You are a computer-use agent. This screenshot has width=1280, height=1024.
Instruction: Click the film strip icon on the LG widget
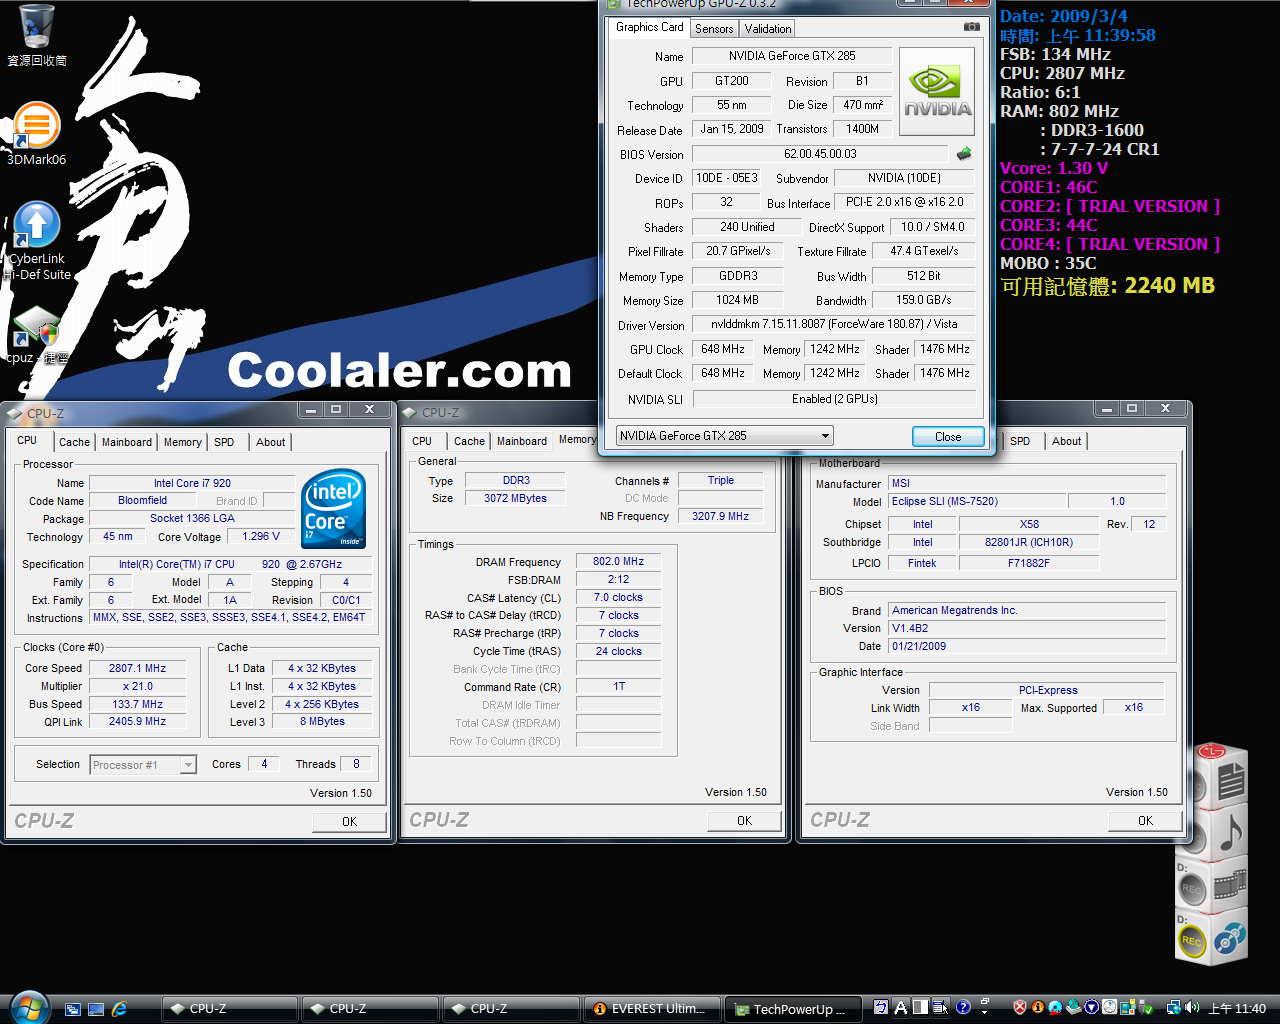click(x=1230, y=884)
